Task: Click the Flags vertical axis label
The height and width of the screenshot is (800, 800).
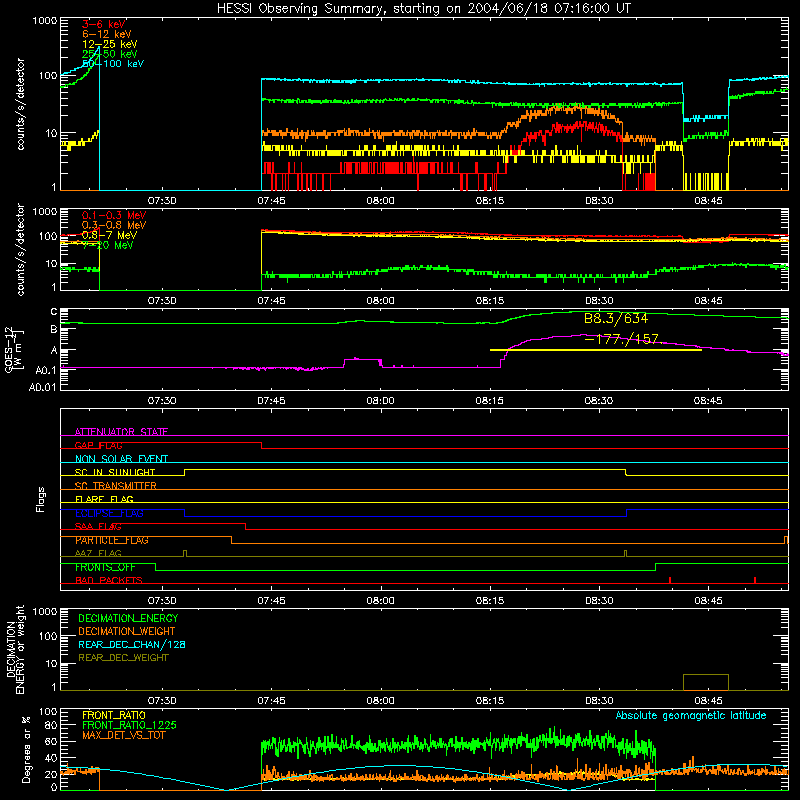Action: click(40, 500)
